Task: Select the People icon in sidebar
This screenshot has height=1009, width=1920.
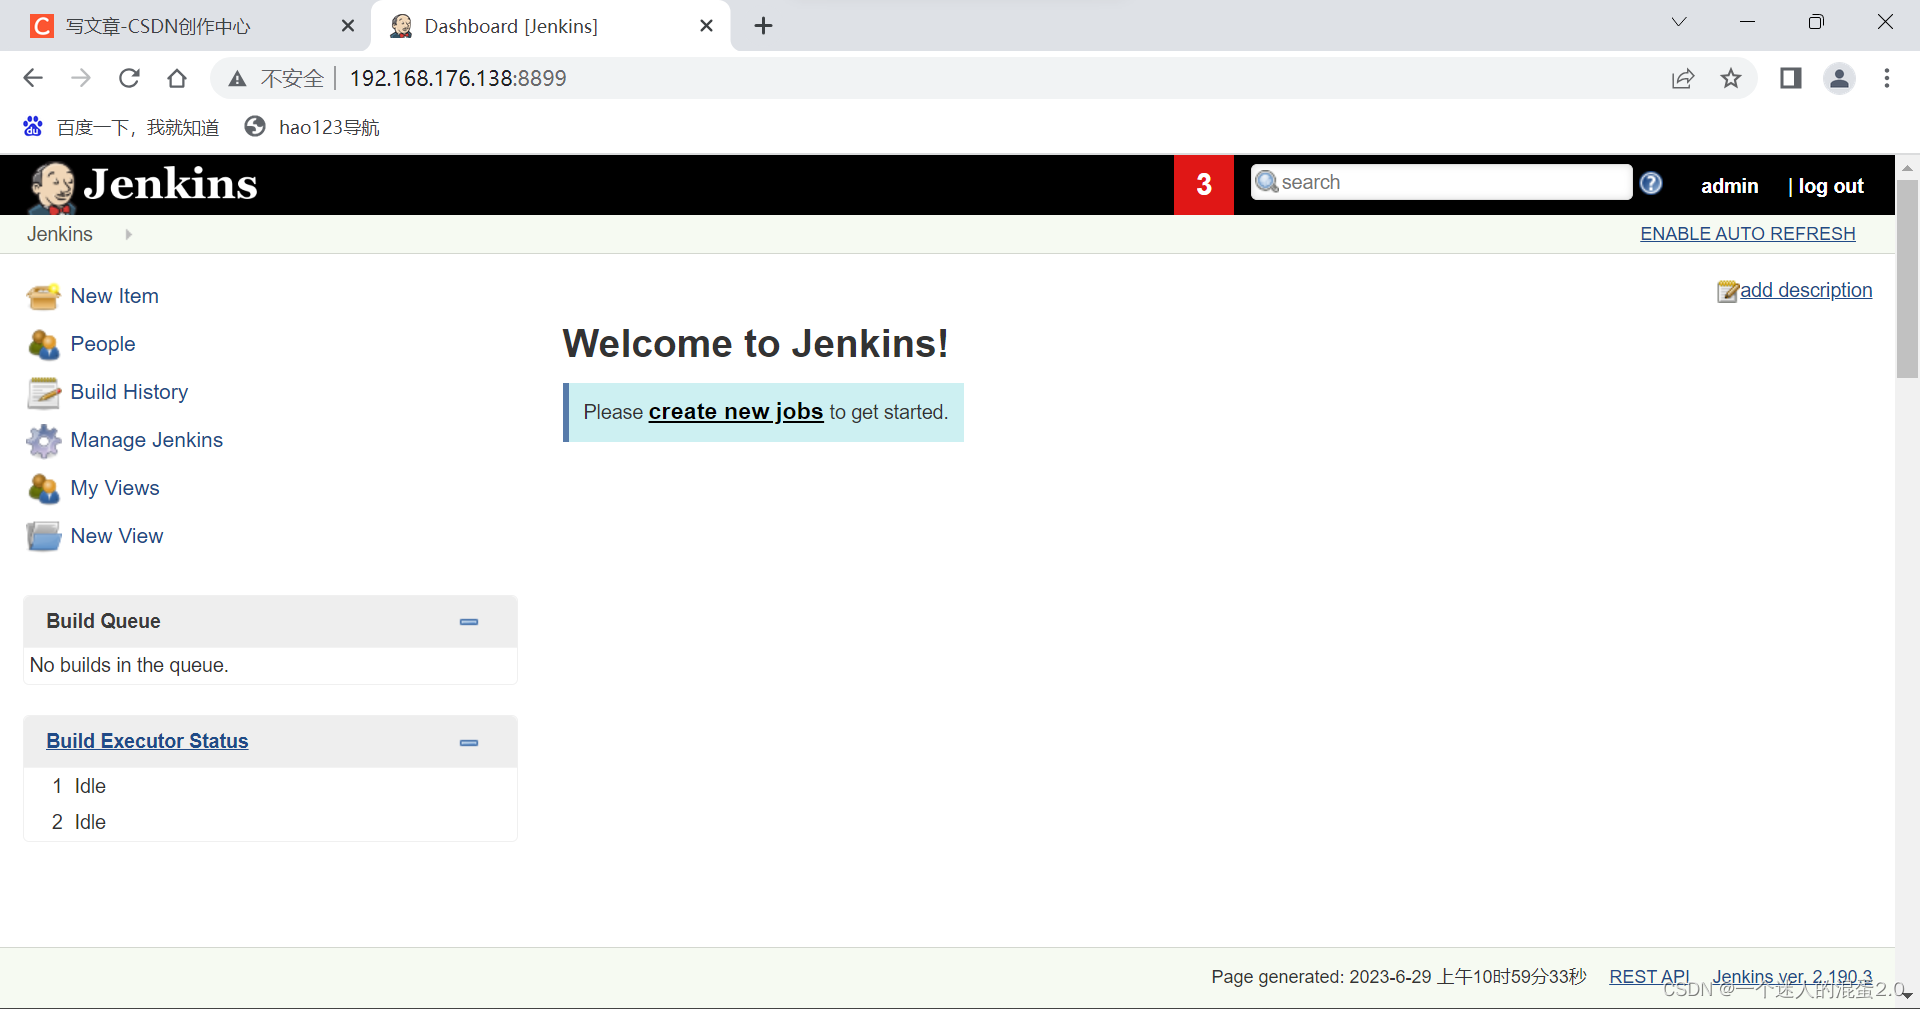Action: [44, 344]
